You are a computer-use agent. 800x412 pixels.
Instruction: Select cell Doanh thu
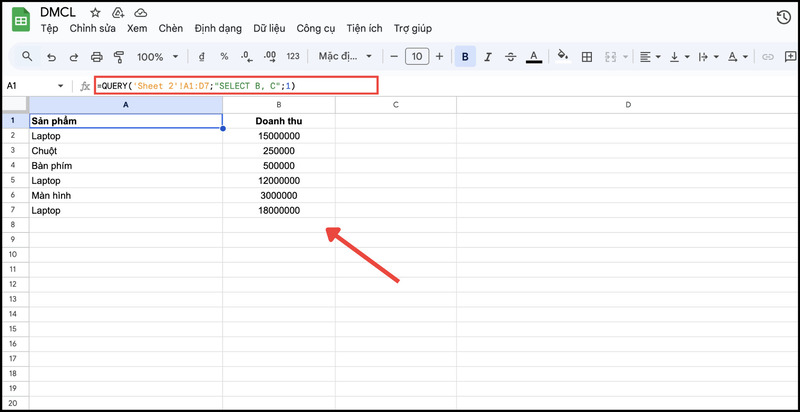point(279,121)
